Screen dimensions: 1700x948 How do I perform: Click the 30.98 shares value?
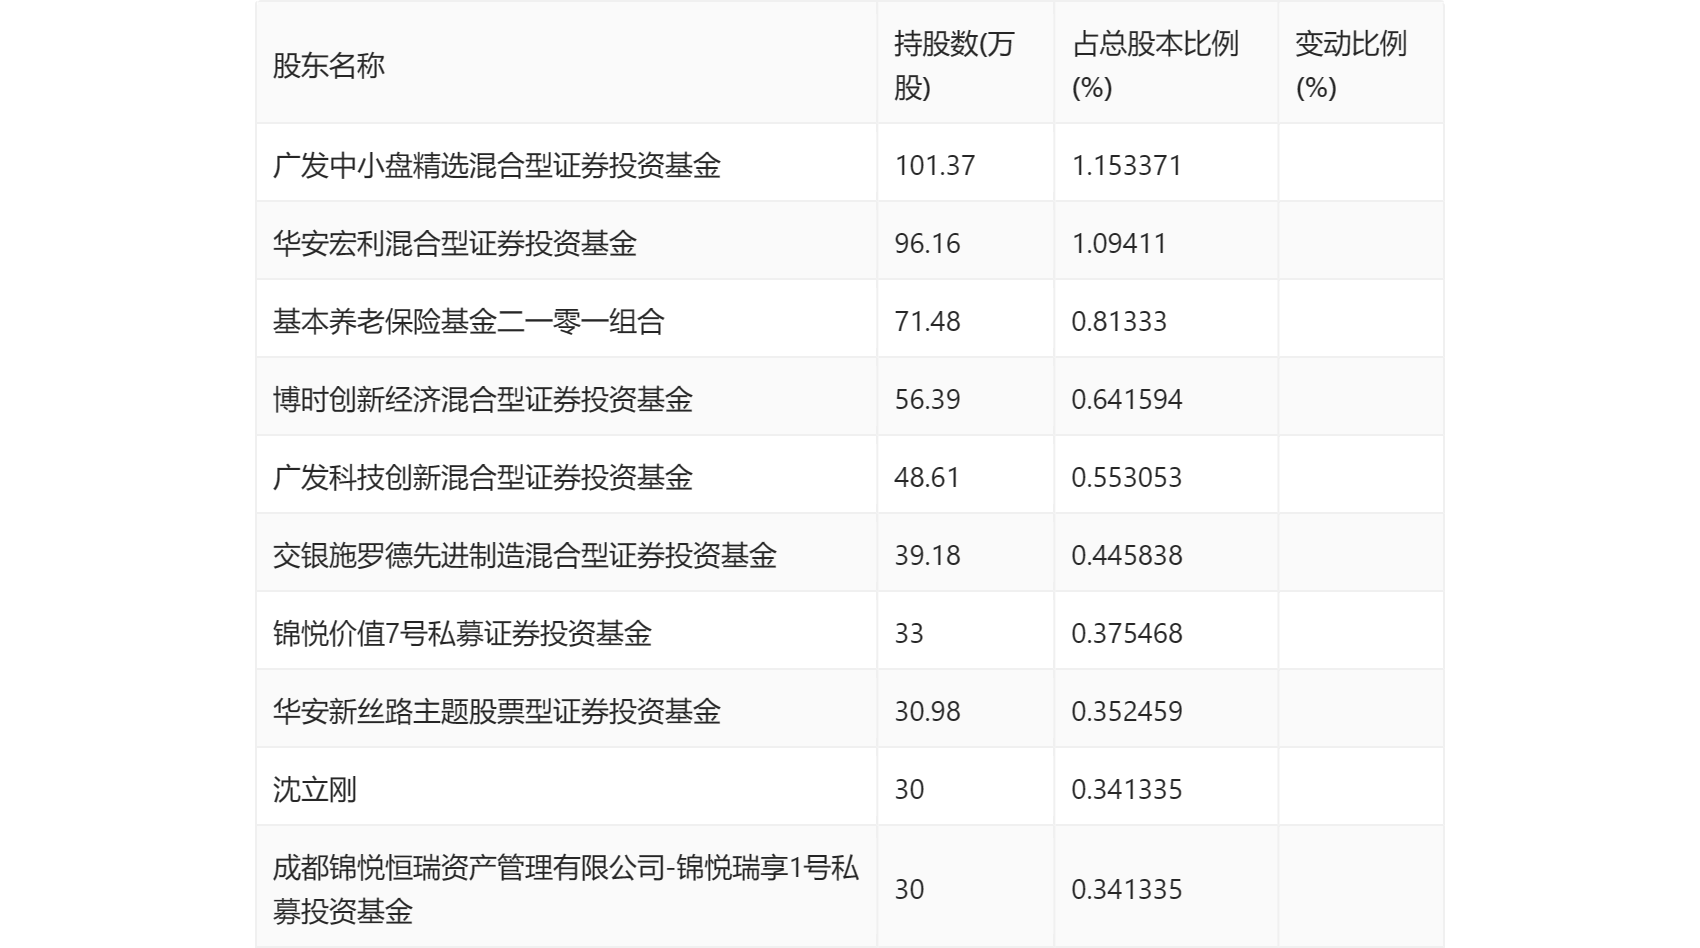(927, 711)
